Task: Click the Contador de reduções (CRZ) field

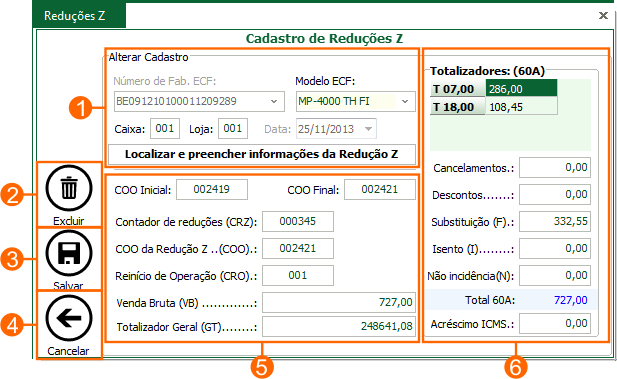Action: (298, 222)
